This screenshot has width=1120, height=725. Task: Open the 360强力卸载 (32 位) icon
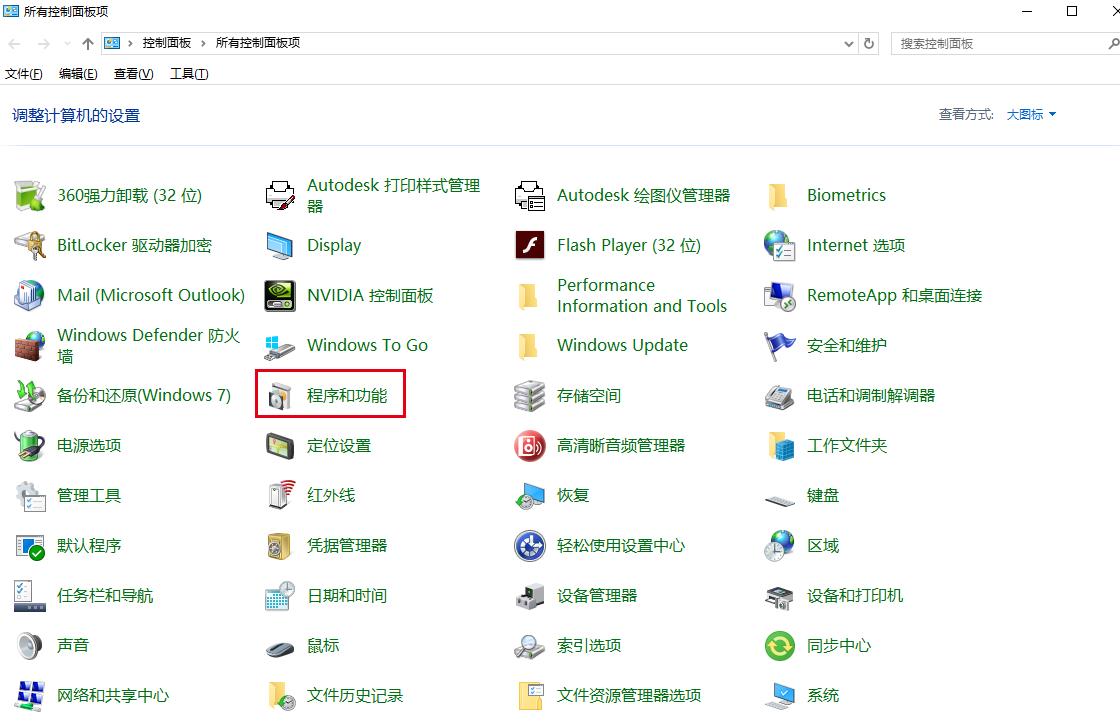(x=30, y=195)
